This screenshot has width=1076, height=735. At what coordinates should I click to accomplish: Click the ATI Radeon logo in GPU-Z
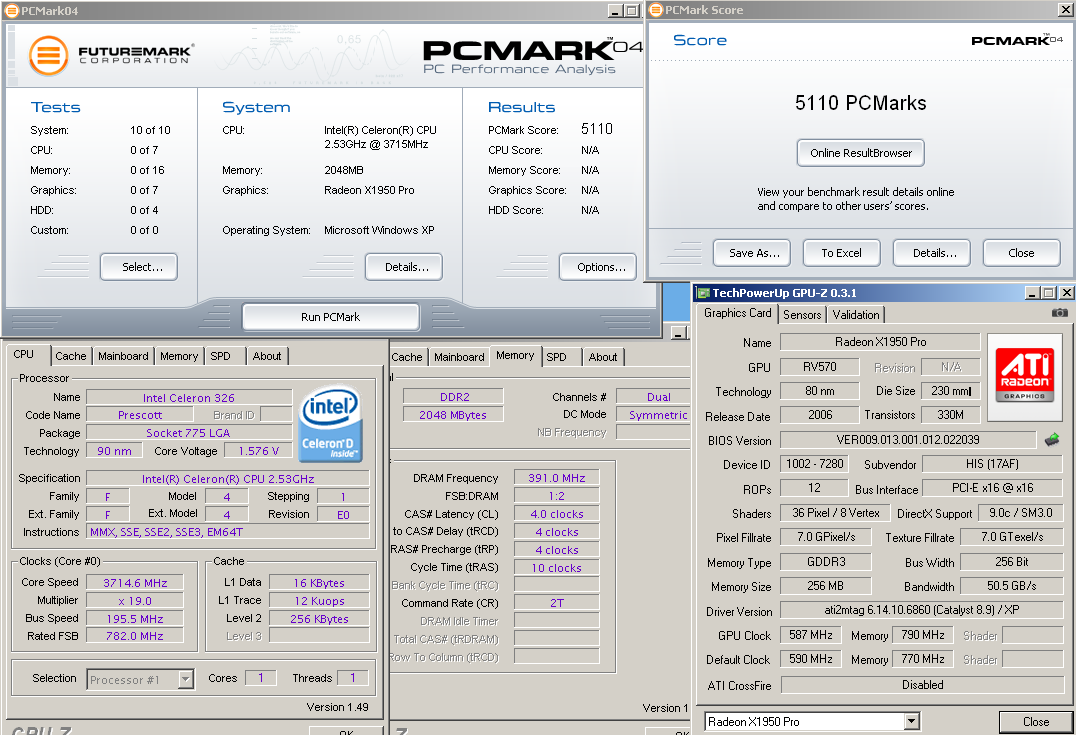1025,375
